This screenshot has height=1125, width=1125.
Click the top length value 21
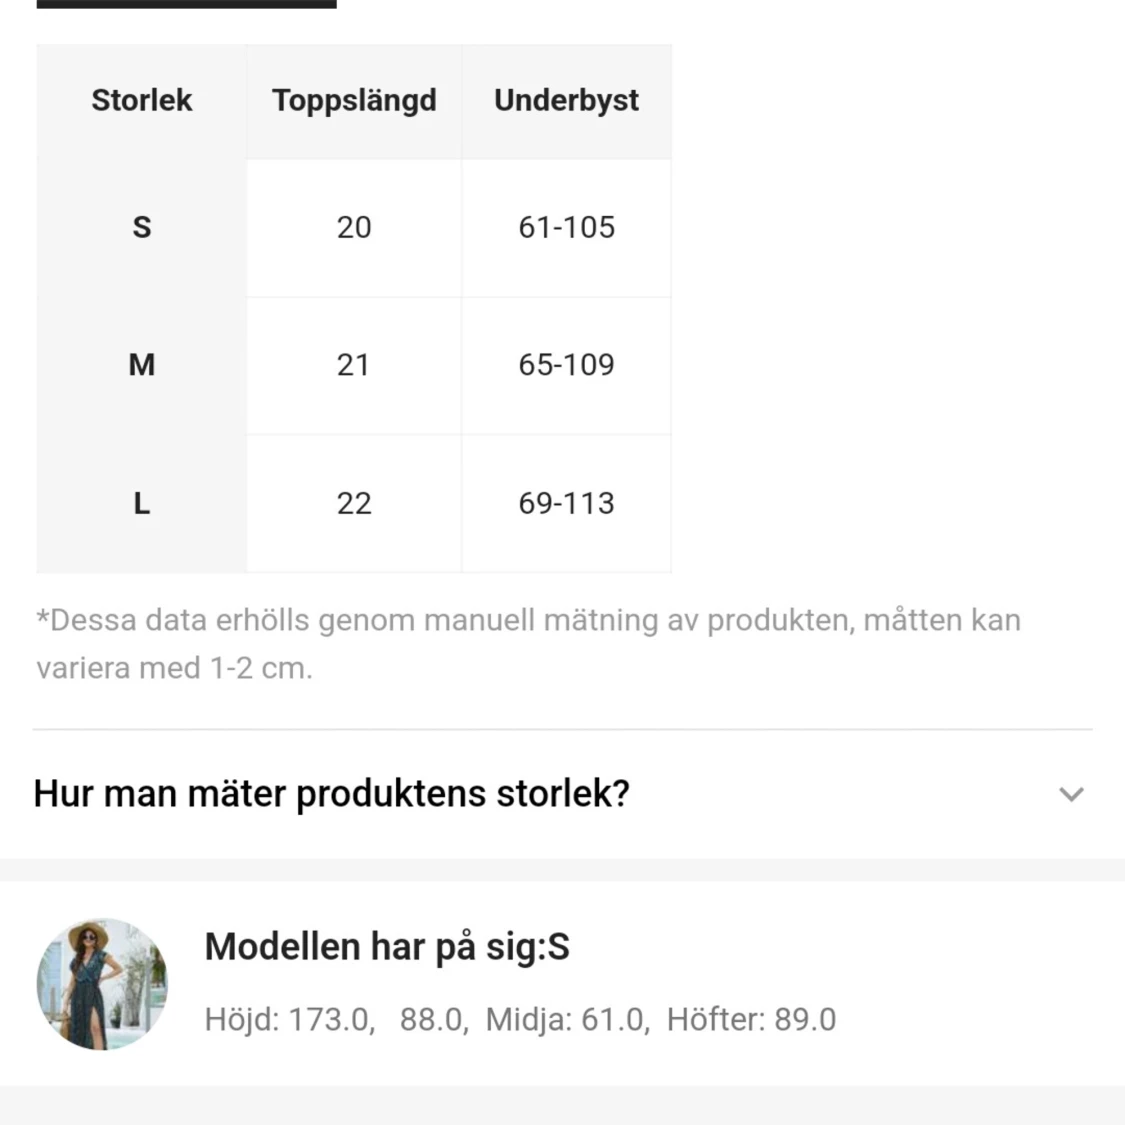pos(354,365)
